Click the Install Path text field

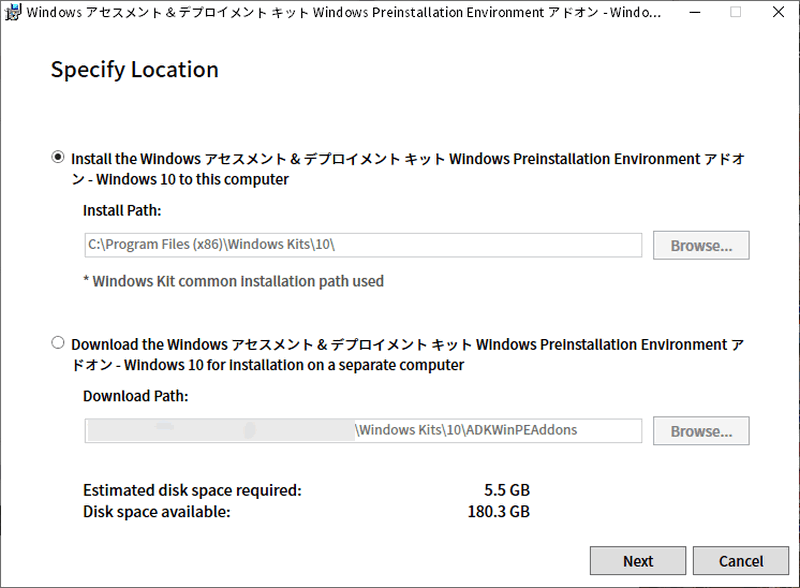(x=363, y=245)
